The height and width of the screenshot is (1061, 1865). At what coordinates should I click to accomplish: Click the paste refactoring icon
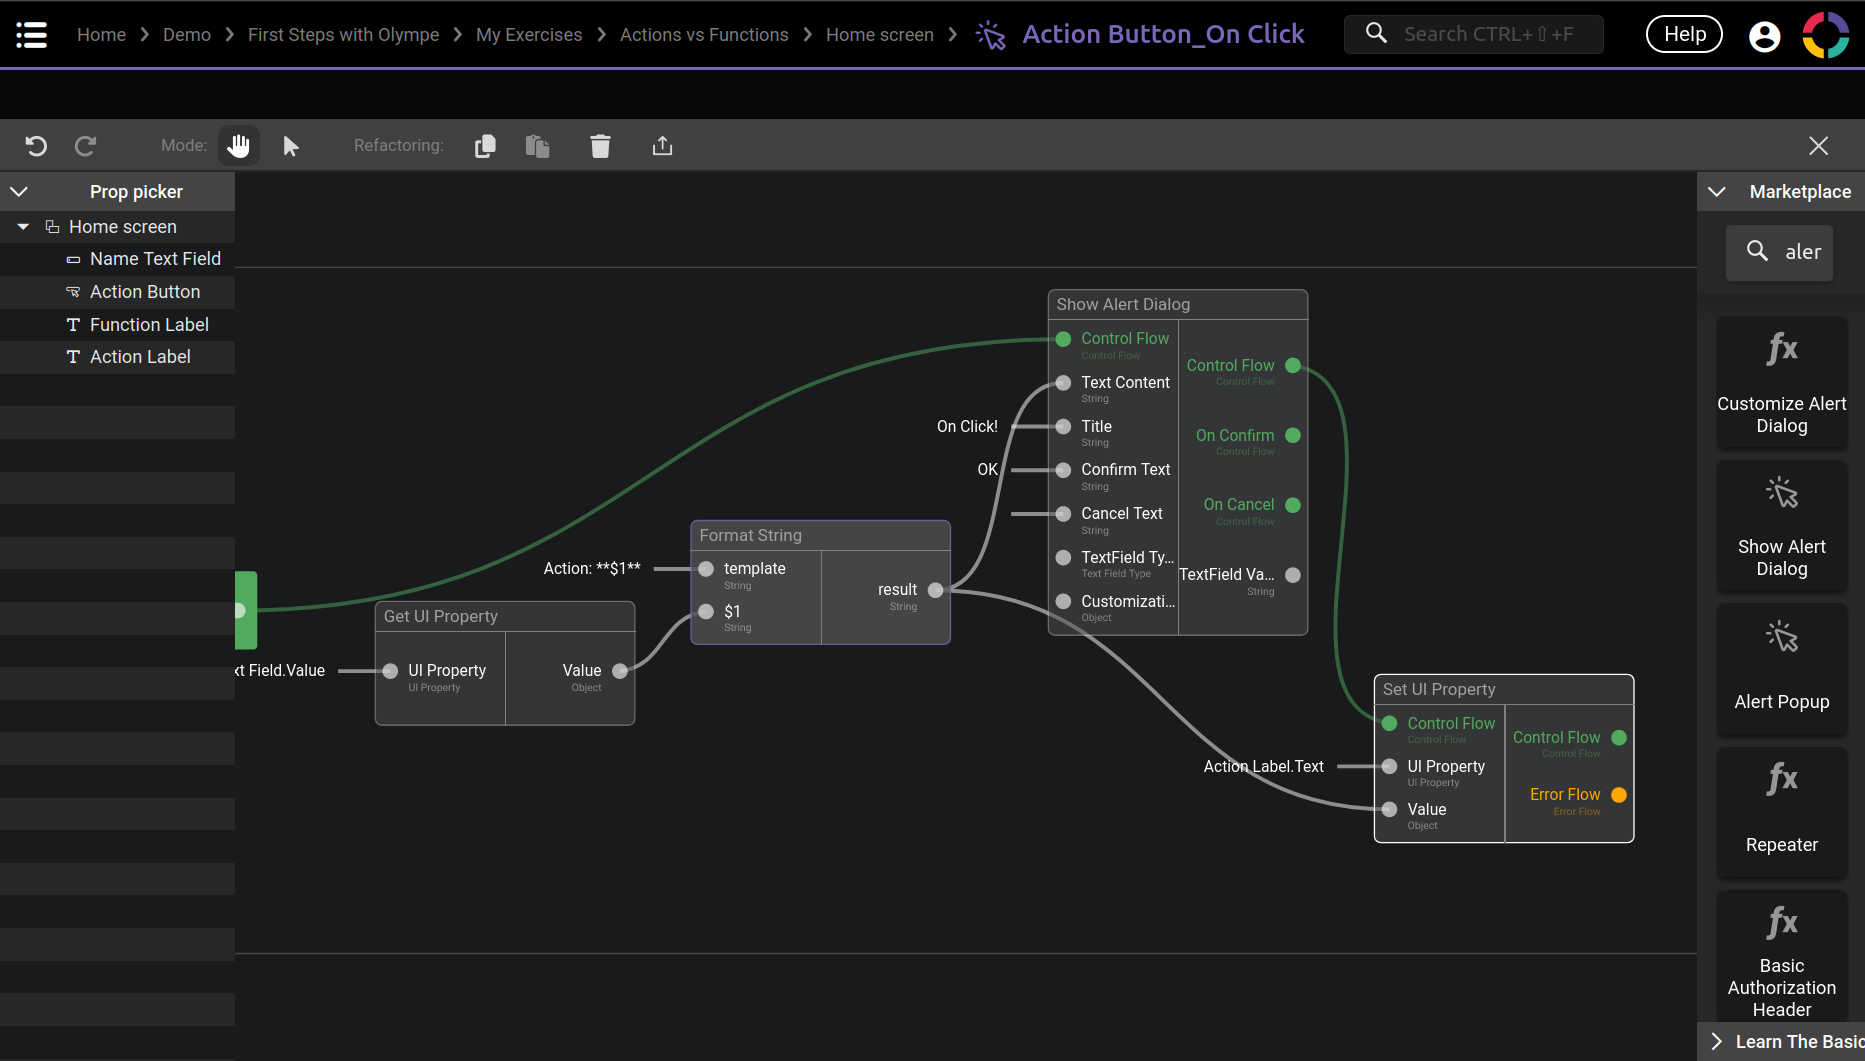point(538,146)
